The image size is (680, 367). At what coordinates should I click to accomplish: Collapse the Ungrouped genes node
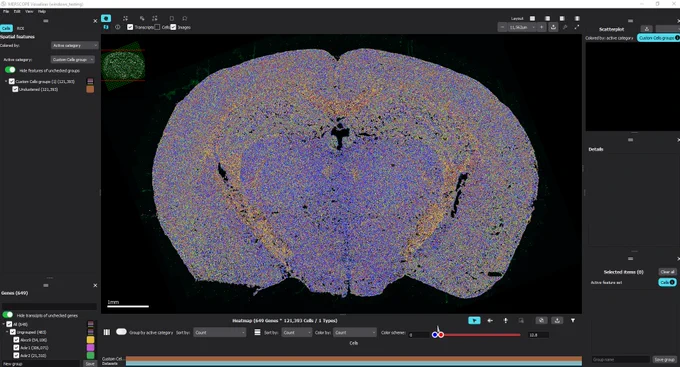click(7, 332)
